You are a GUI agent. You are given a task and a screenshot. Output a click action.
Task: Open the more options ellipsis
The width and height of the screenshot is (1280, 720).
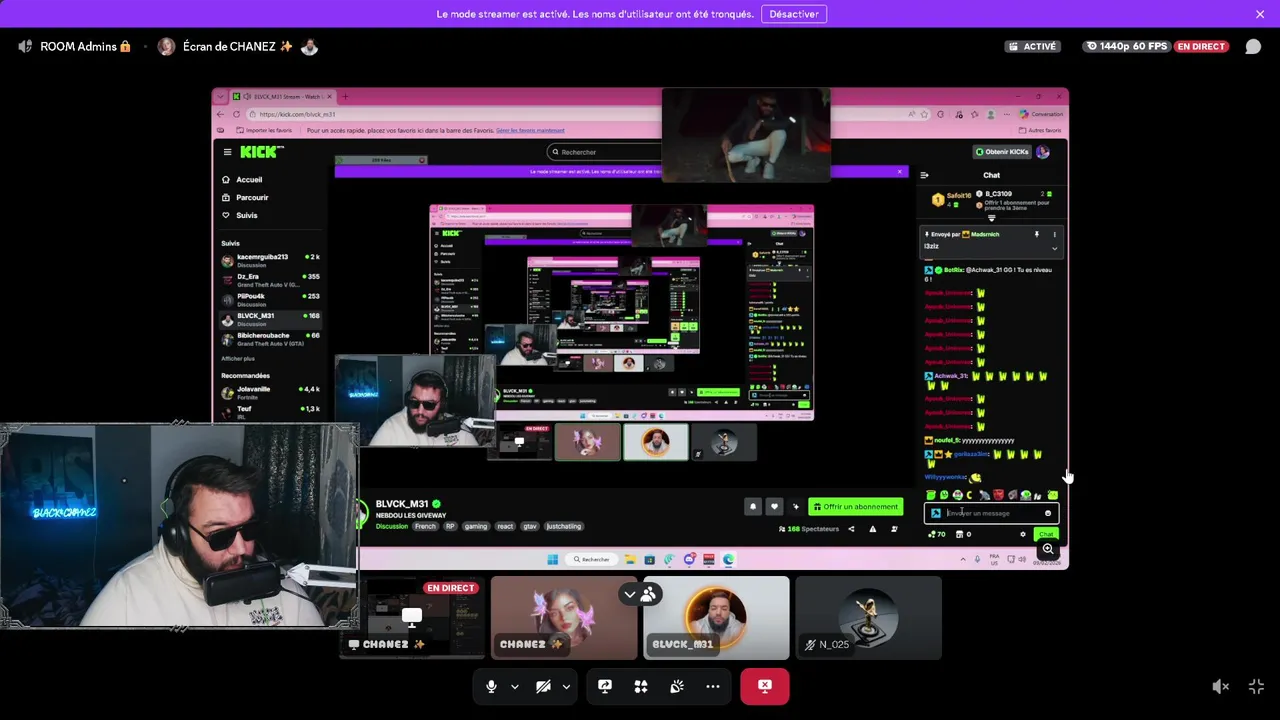point(713,686)
